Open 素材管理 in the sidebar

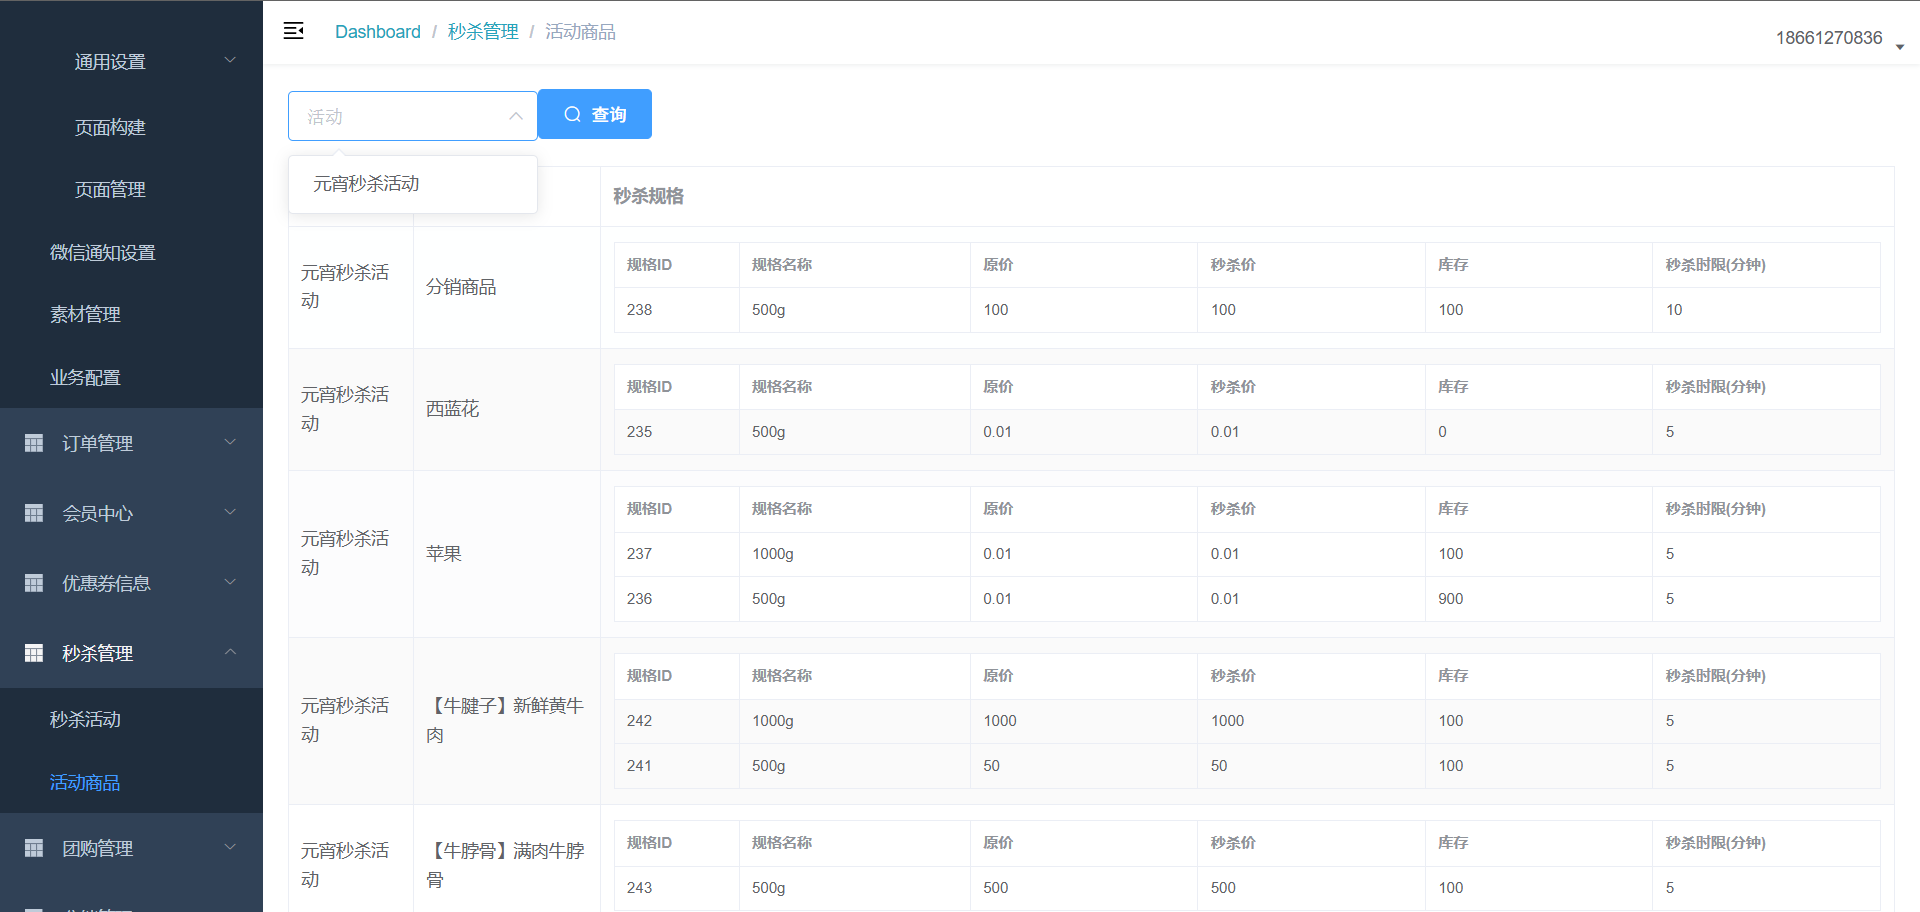(85, 314)
